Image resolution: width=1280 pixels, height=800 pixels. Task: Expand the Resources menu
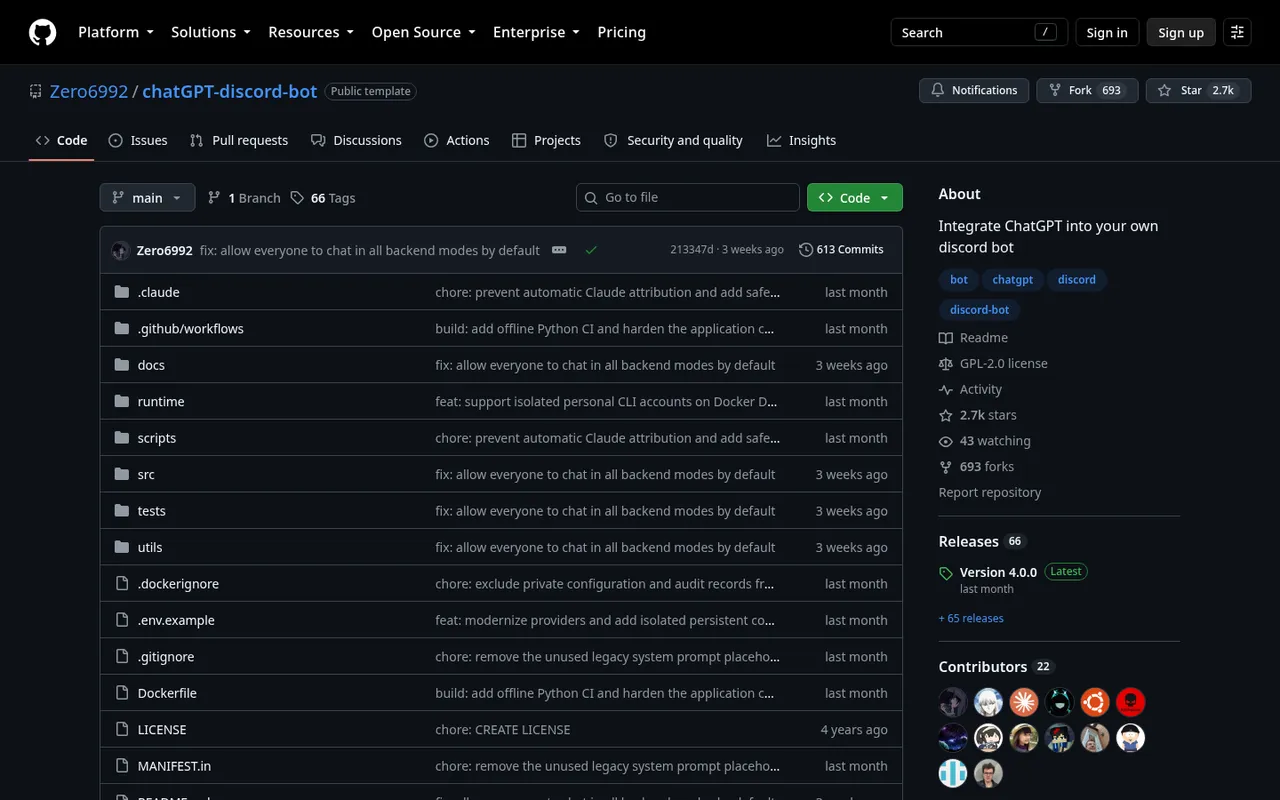click(311, 32)
